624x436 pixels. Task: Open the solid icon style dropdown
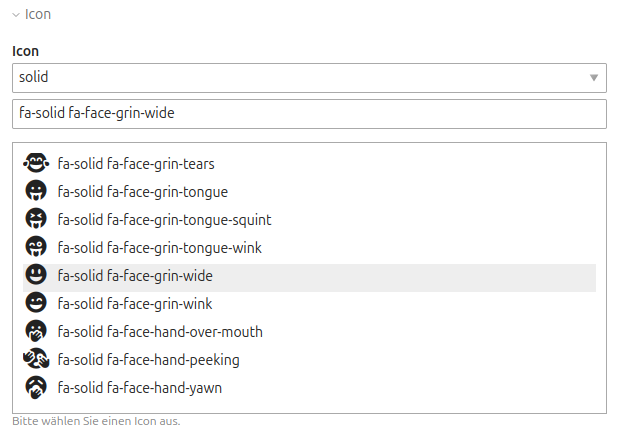[x=300, y=77]
